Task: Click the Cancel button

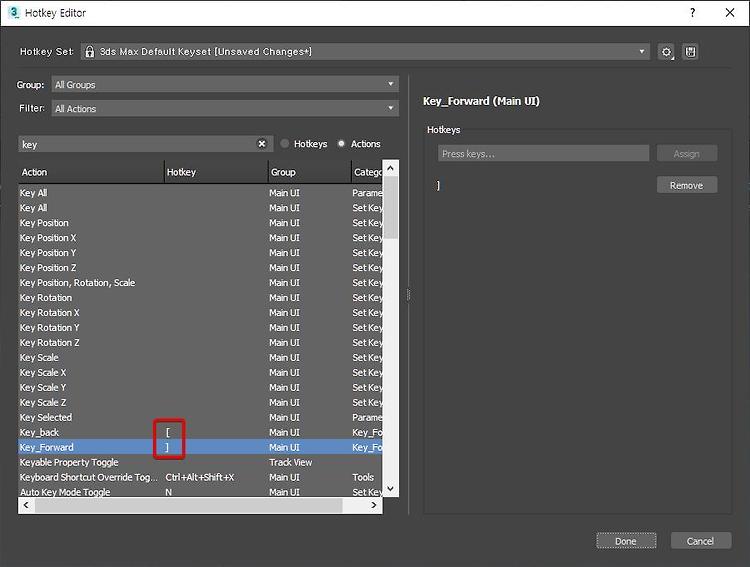Action: point(701,541)
